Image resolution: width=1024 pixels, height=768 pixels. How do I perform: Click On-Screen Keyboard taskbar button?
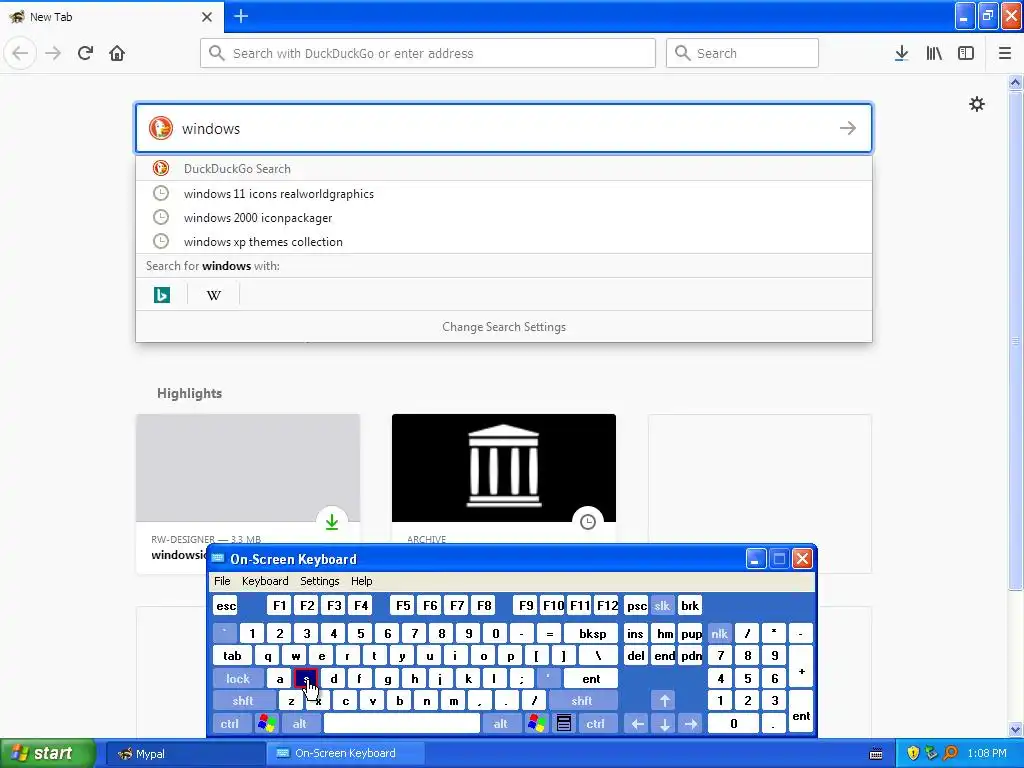pos(345,753)
